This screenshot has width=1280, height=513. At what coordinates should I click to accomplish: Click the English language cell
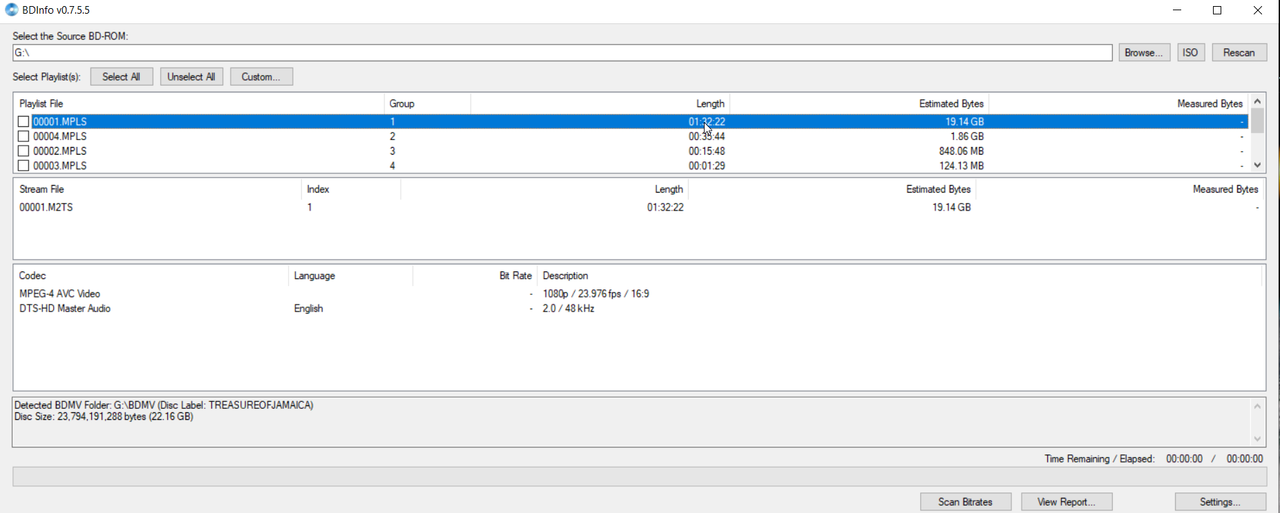(x=308, y=309)
